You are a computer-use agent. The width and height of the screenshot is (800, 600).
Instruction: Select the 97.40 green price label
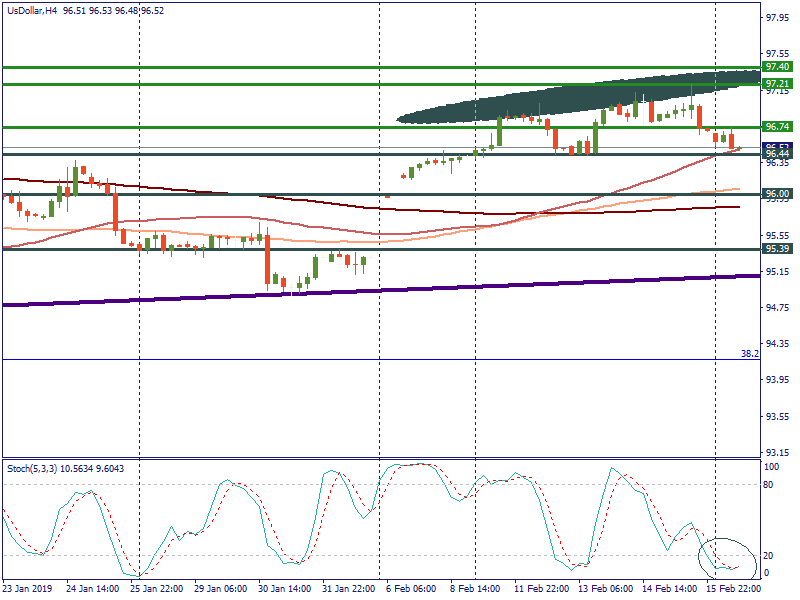pos(777,67)
